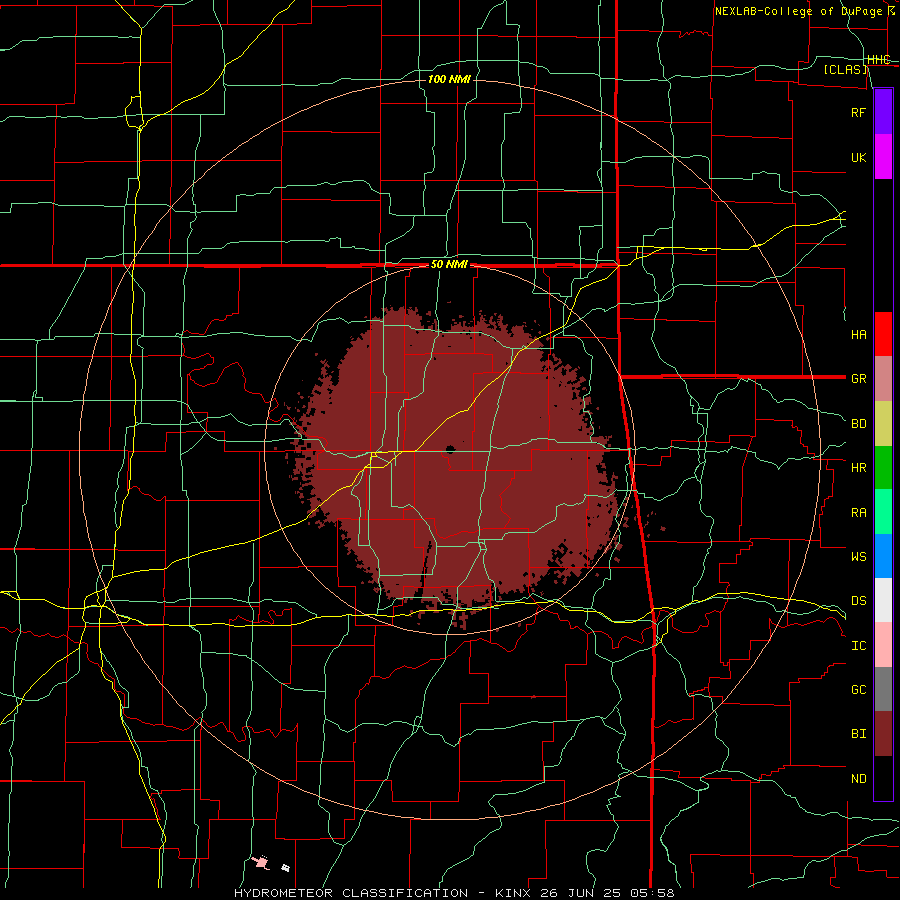The width and height of the screenshot is (900, 900).
Task: Click the UK legend label
Action: [x=858, y=157]
